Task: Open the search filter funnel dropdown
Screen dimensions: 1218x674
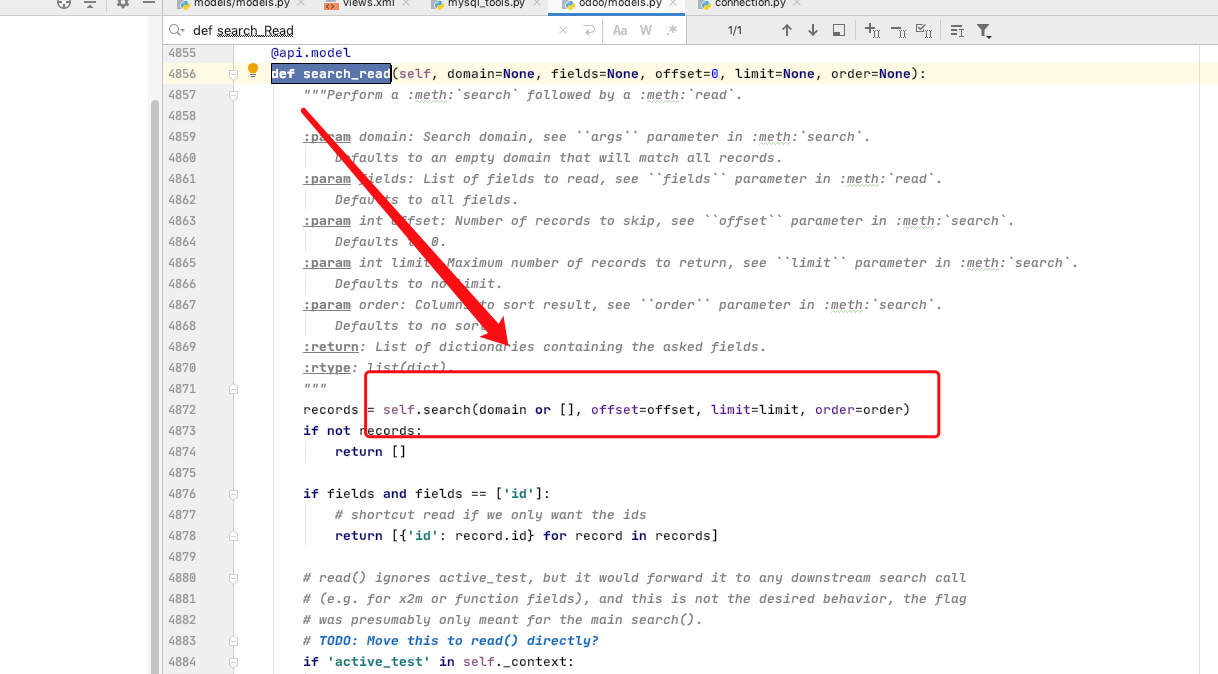Action: point(984,31)
